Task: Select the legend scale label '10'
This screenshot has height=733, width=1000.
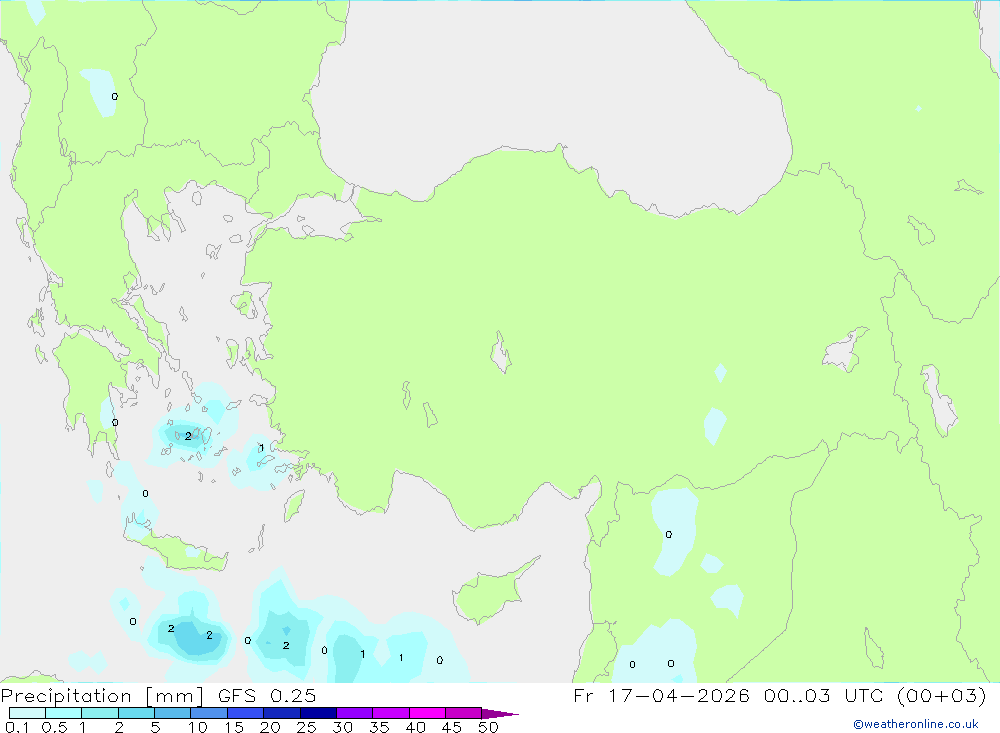Action: click(x=198, y=727)
